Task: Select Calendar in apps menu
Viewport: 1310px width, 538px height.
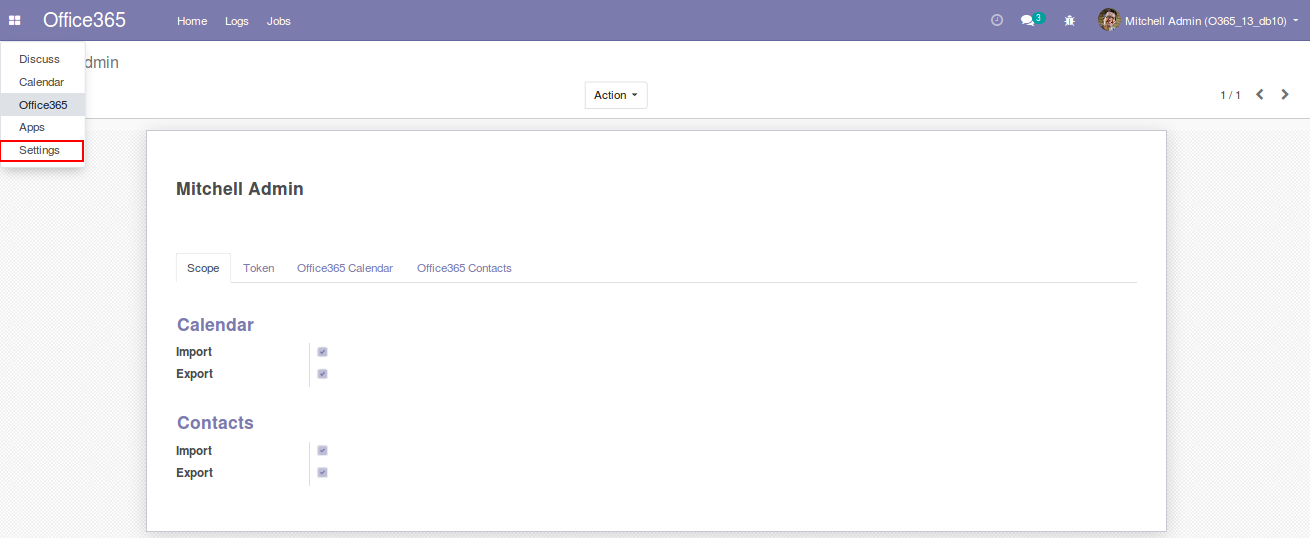Action: [42, 82]
